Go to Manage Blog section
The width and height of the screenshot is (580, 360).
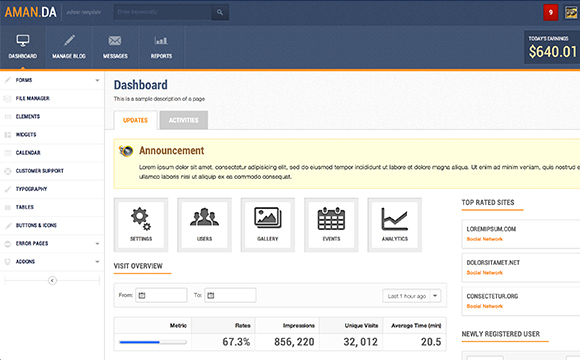click(69, 47)
